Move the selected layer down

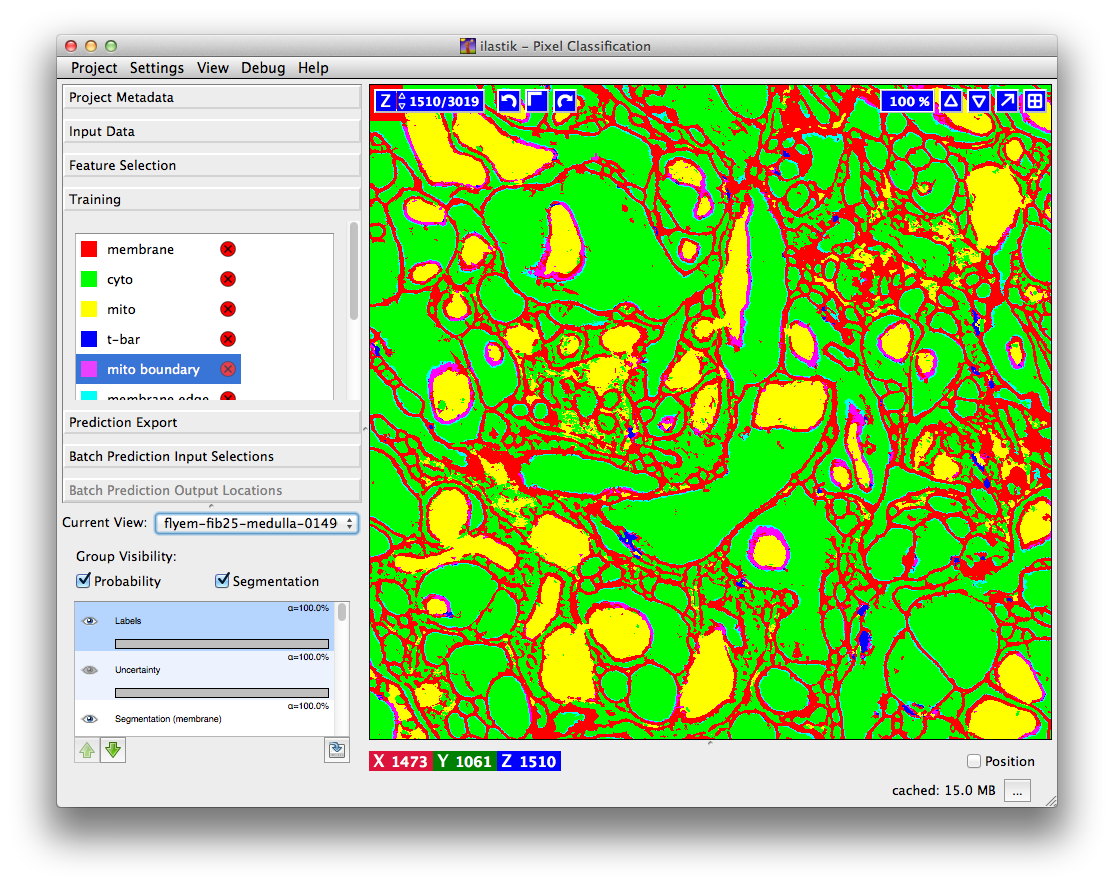pos(113,750)
